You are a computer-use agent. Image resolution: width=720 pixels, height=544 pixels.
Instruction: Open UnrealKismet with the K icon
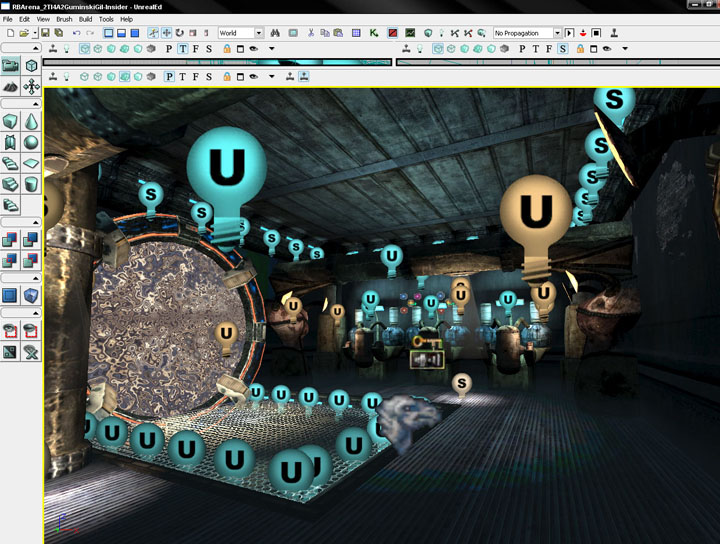(x=374, y=33)
